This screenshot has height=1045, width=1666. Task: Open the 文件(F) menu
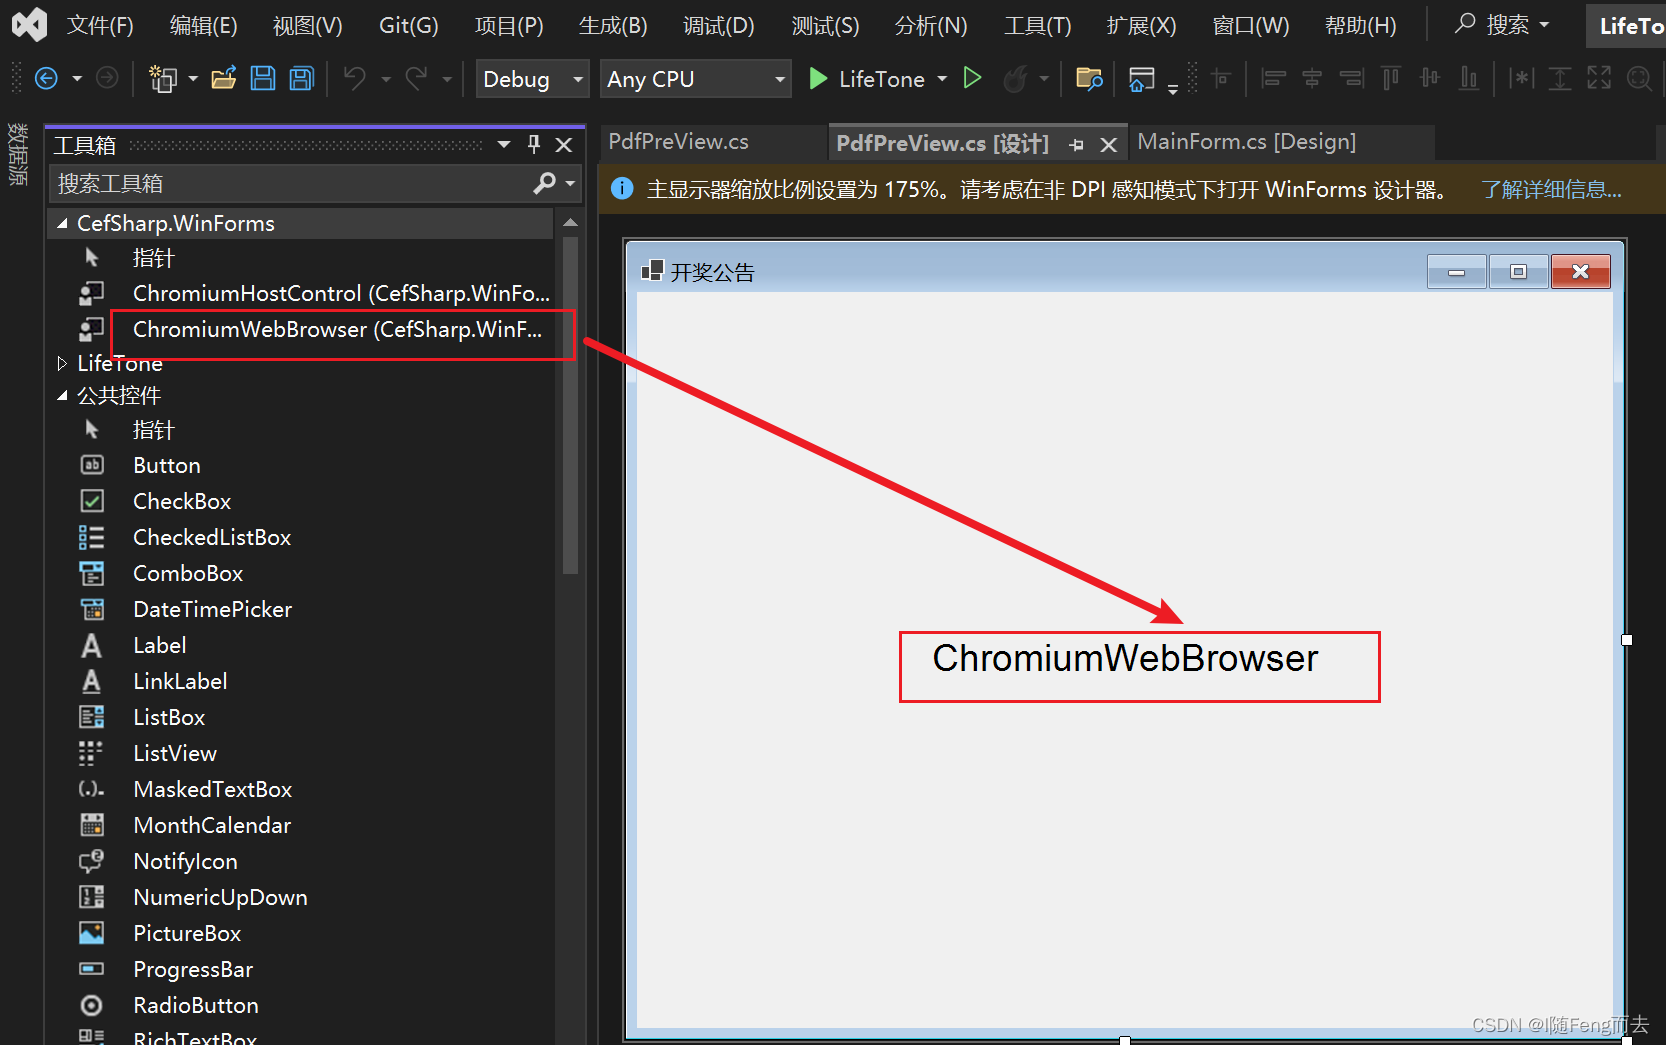100,25
